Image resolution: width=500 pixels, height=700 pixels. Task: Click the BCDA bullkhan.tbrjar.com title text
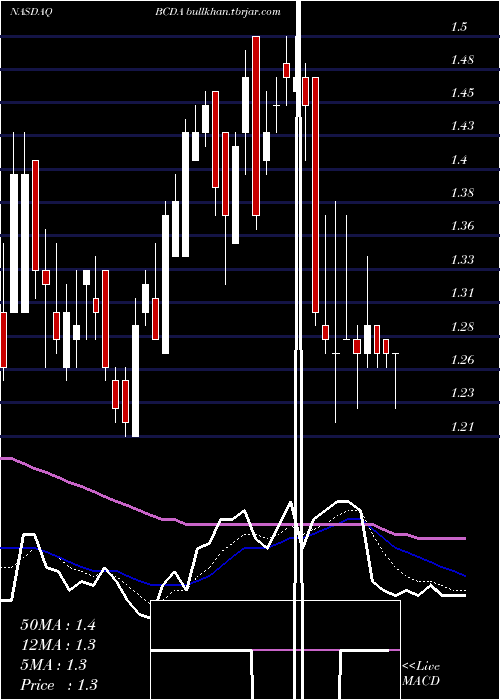218,12
